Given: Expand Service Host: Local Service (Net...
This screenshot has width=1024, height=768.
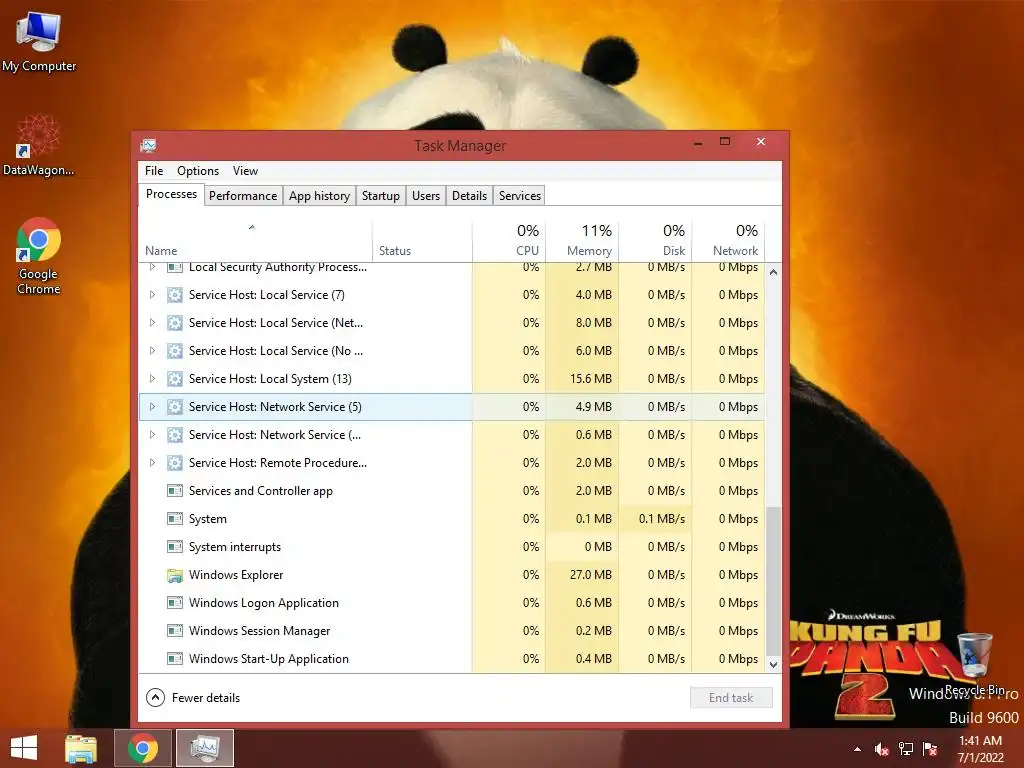Looking at the screenshot, I should [152, 323].
